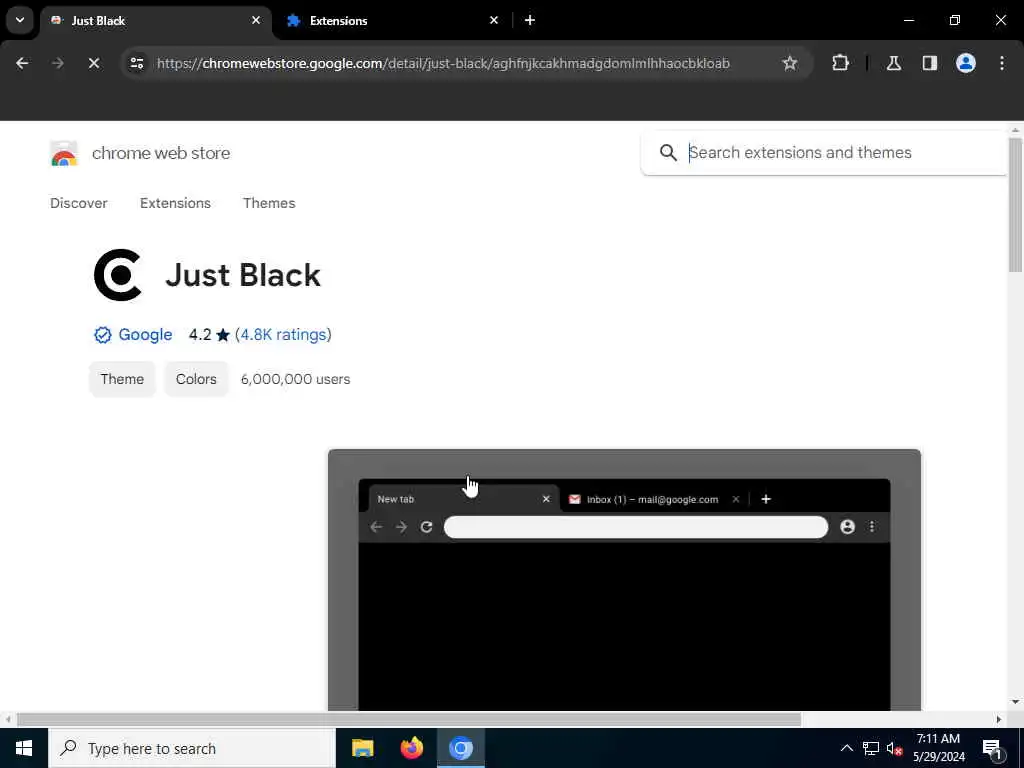Screen dimensions: 1024x768
Task: Go back to previous page
Action: [x=22, y=63]
